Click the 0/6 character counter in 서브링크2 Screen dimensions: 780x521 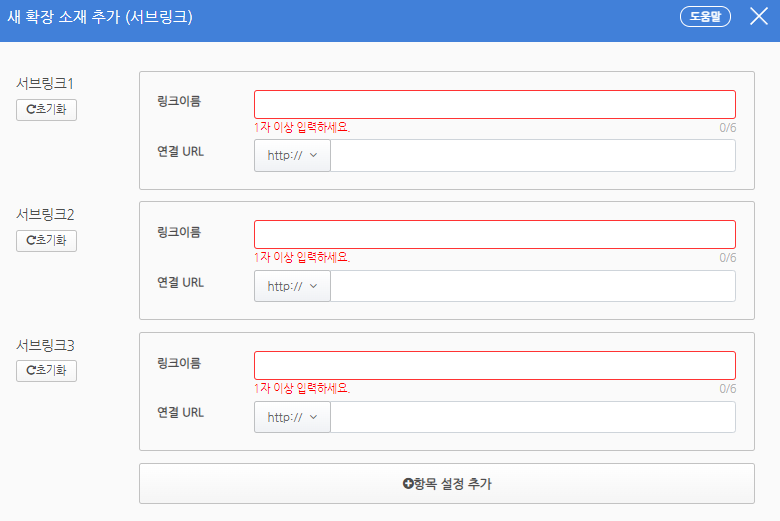coord(727,258)
